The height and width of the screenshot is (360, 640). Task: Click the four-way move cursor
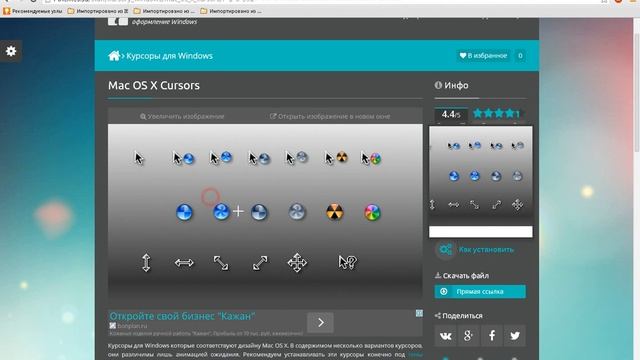[x=297, y=262]
